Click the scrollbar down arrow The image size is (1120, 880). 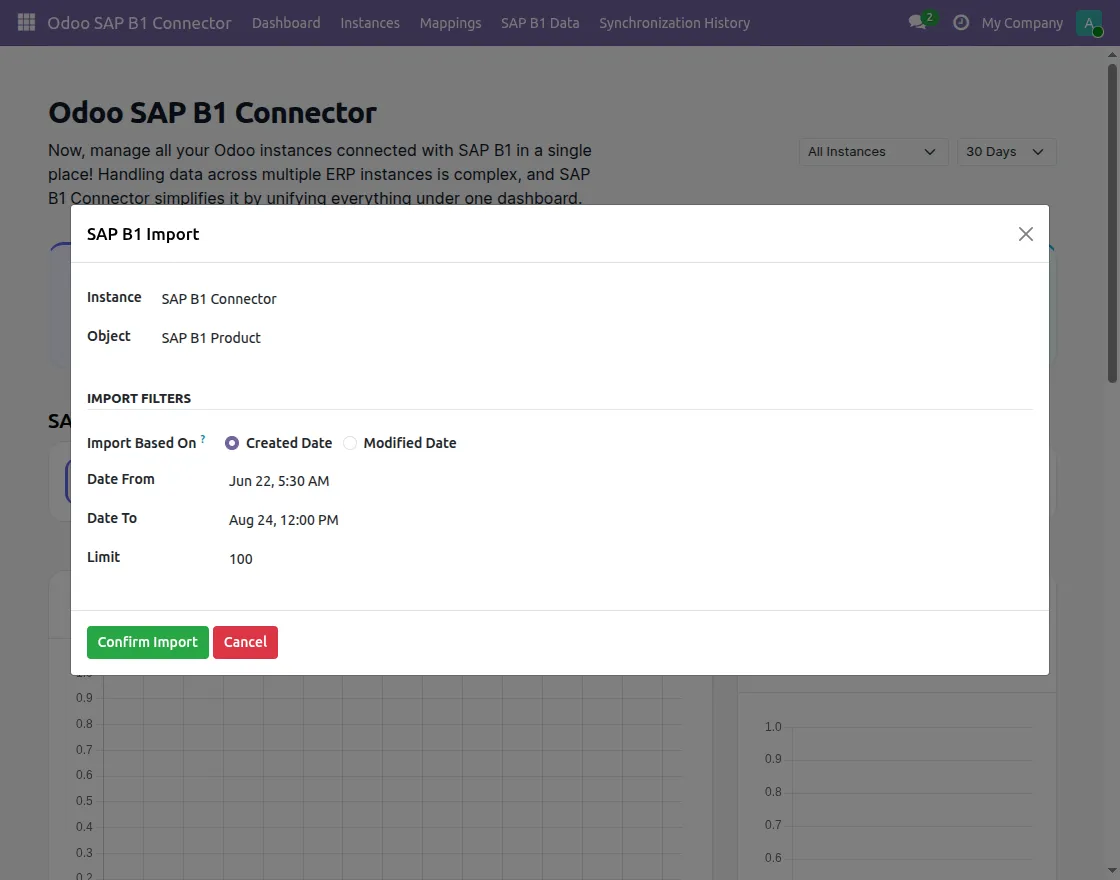(x=1112, y=871)
